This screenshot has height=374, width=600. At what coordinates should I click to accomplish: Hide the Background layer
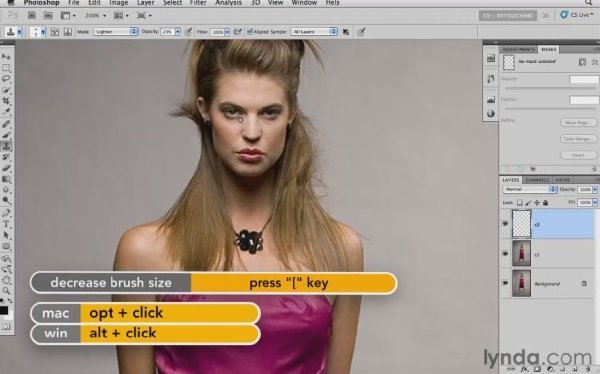point(505,283)
